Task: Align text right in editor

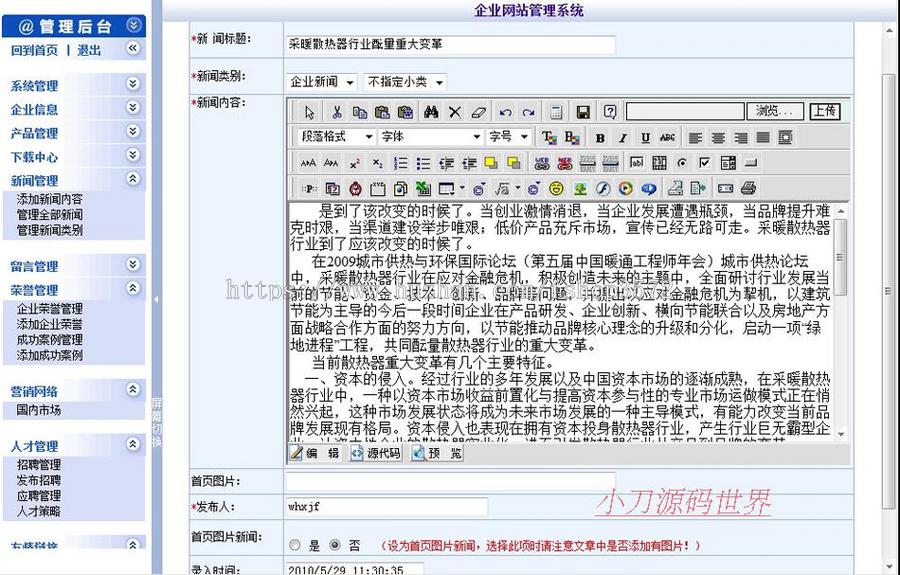Action: tap(740, 138)
